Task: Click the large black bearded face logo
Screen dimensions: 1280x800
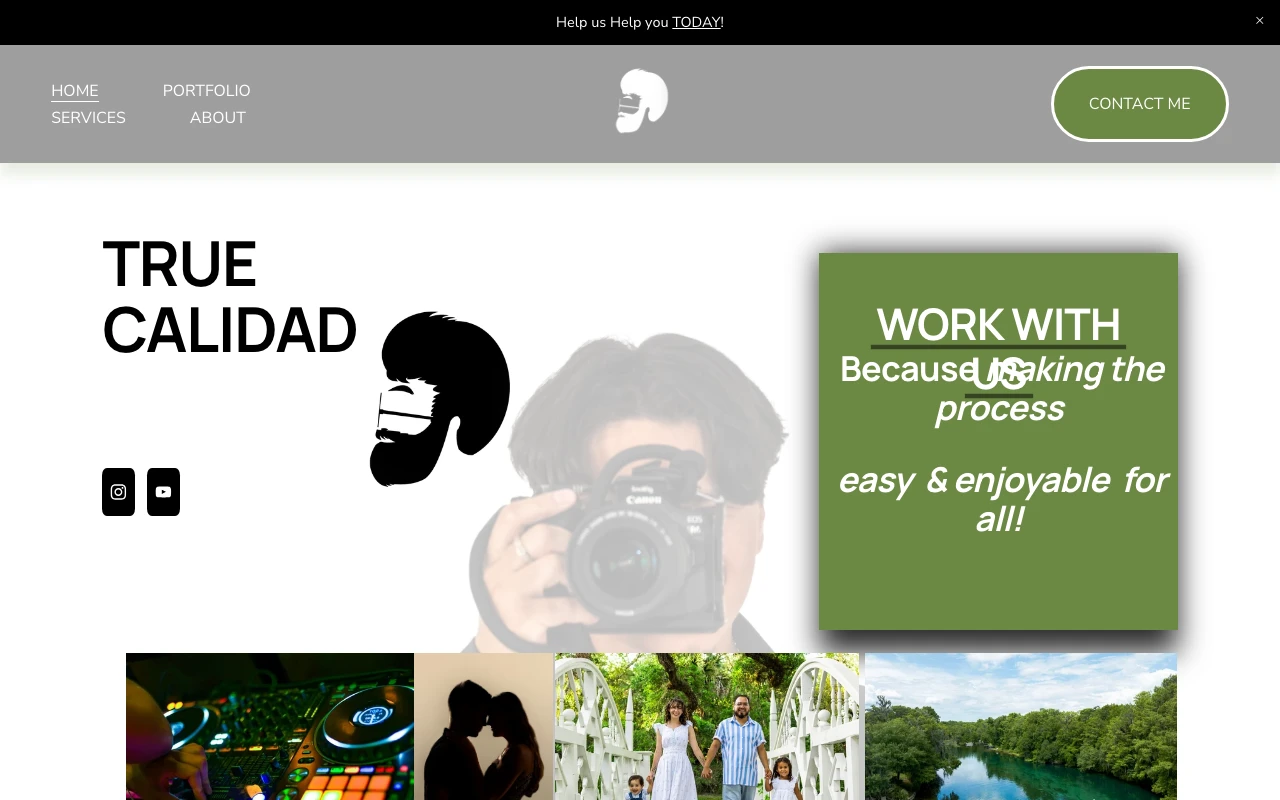Action: pos(439,399)
